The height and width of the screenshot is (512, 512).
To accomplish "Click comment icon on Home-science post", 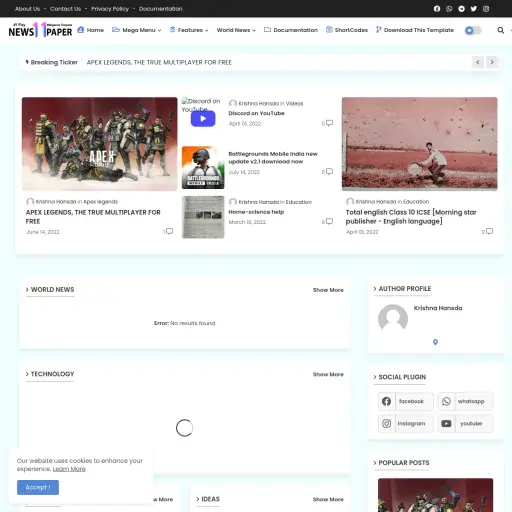I will [x=329, y=221].
